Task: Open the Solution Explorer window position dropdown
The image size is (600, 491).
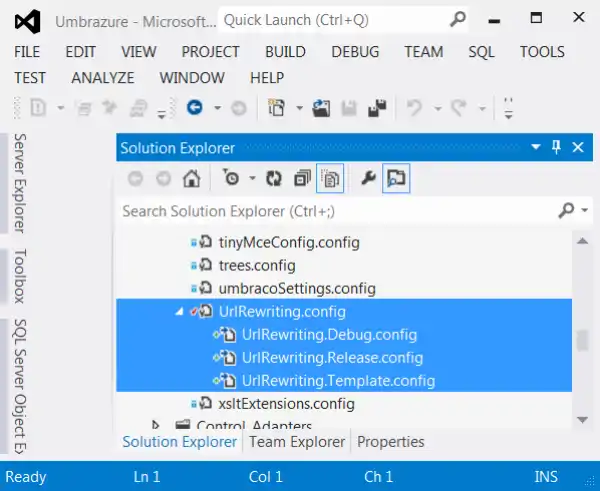Action: [536, 147]
